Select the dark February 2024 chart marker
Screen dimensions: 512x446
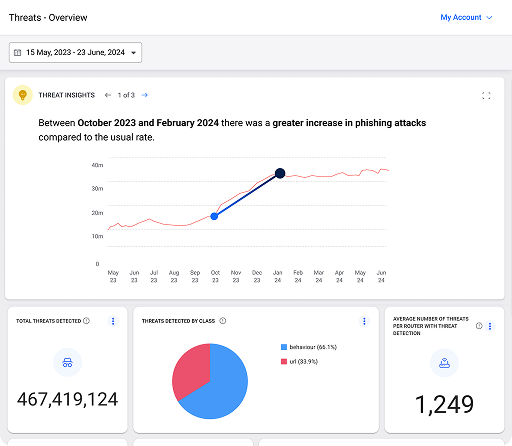click(x=280, y=173)
